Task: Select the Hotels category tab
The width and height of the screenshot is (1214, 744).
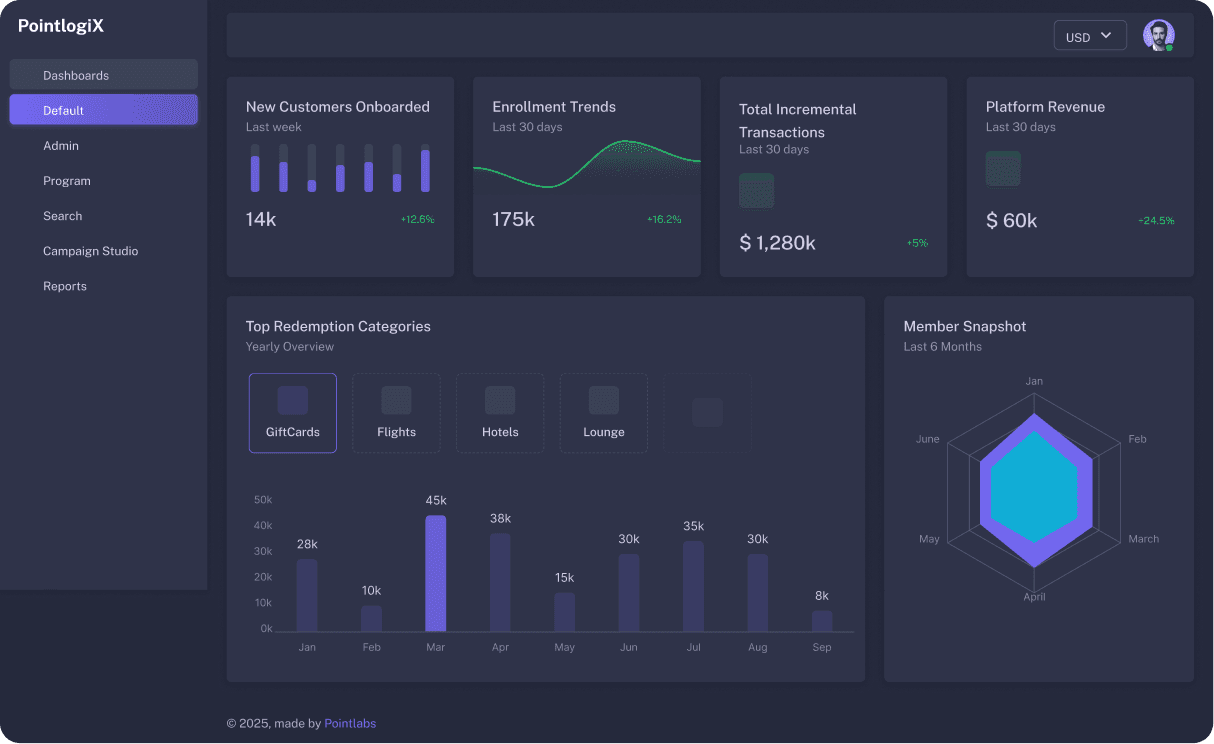Action: coord(500,413)
